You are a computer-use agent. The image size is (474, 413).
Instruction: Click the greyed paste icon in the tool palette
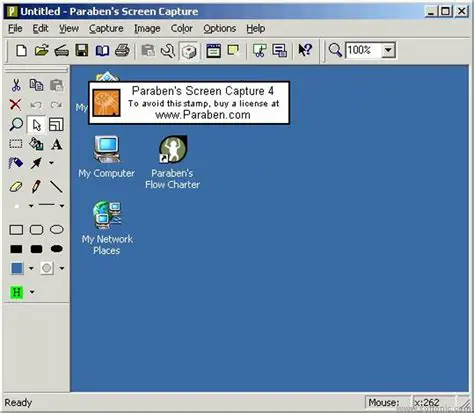pyautogui.click(x=57, y=85)
